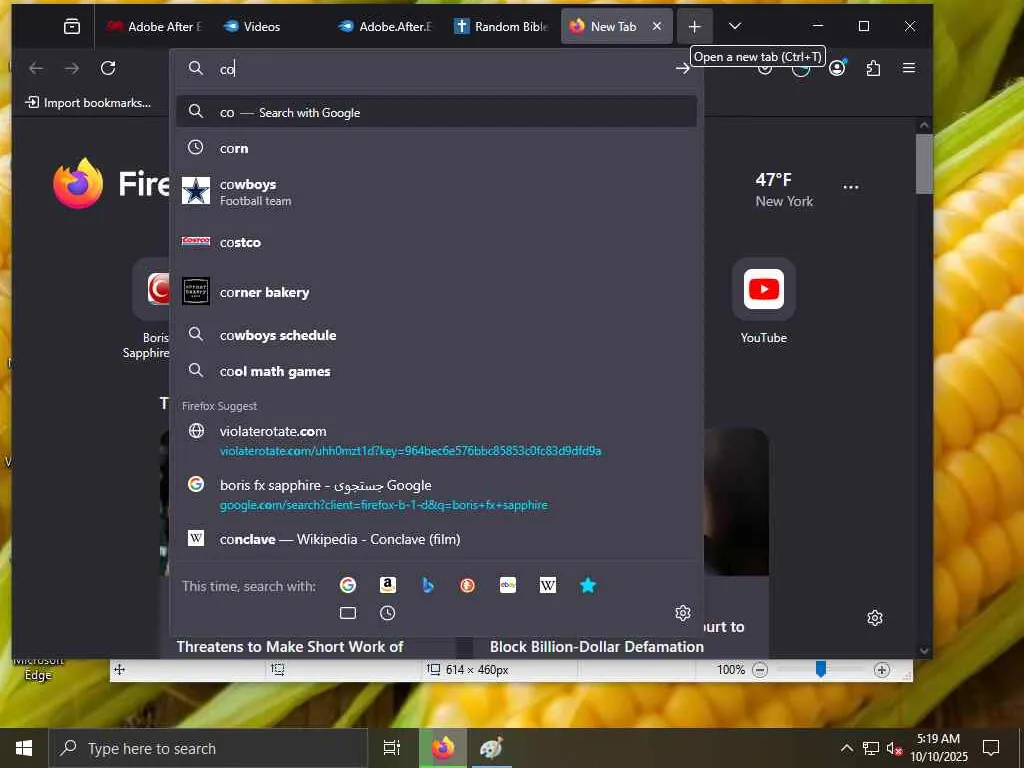The image size is (1024, 768).
Task: Reload the current page
Action: [x=108, y=68]
